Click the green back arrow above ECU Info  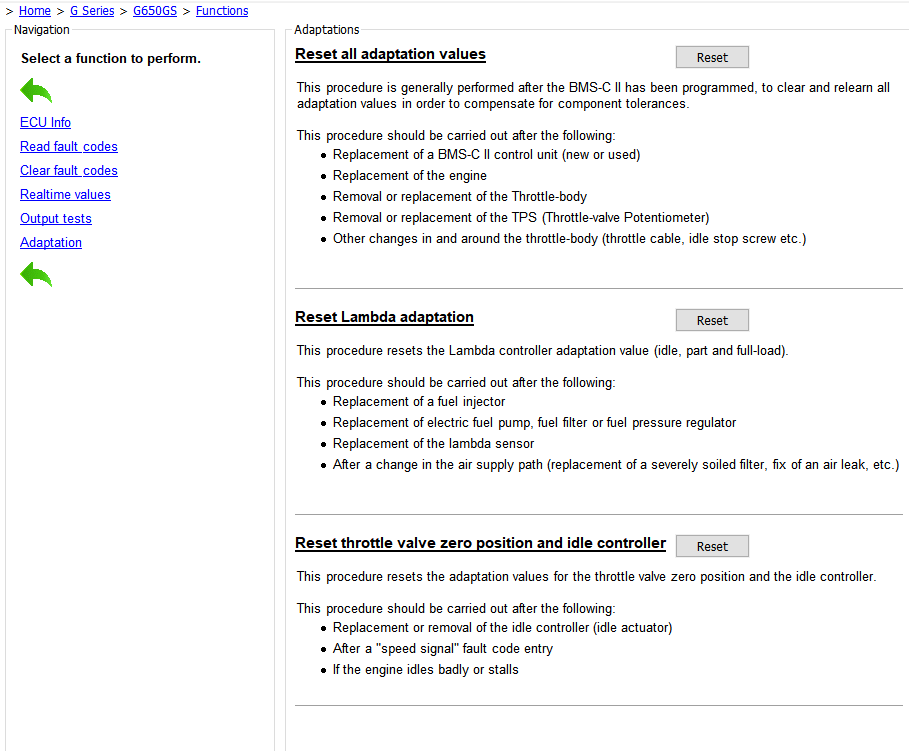click(36, 90)
